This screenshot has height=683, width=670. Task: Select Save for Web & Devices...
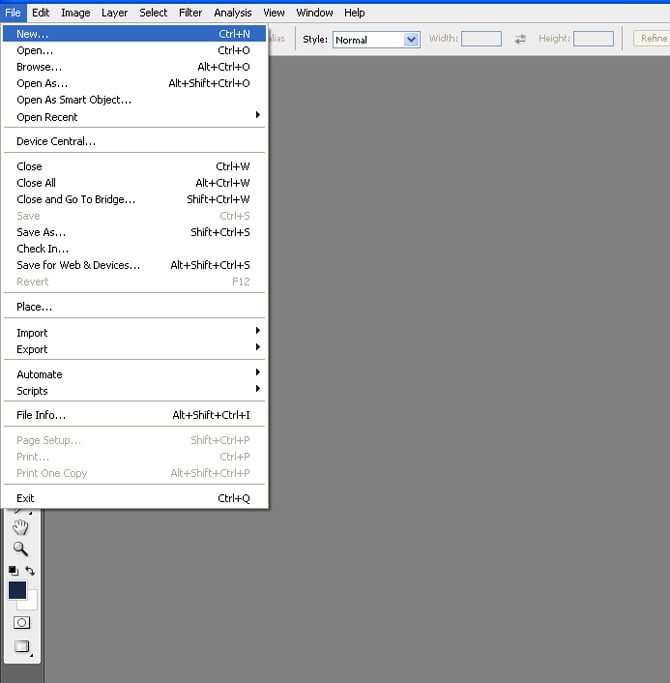(x=78, y=265)
